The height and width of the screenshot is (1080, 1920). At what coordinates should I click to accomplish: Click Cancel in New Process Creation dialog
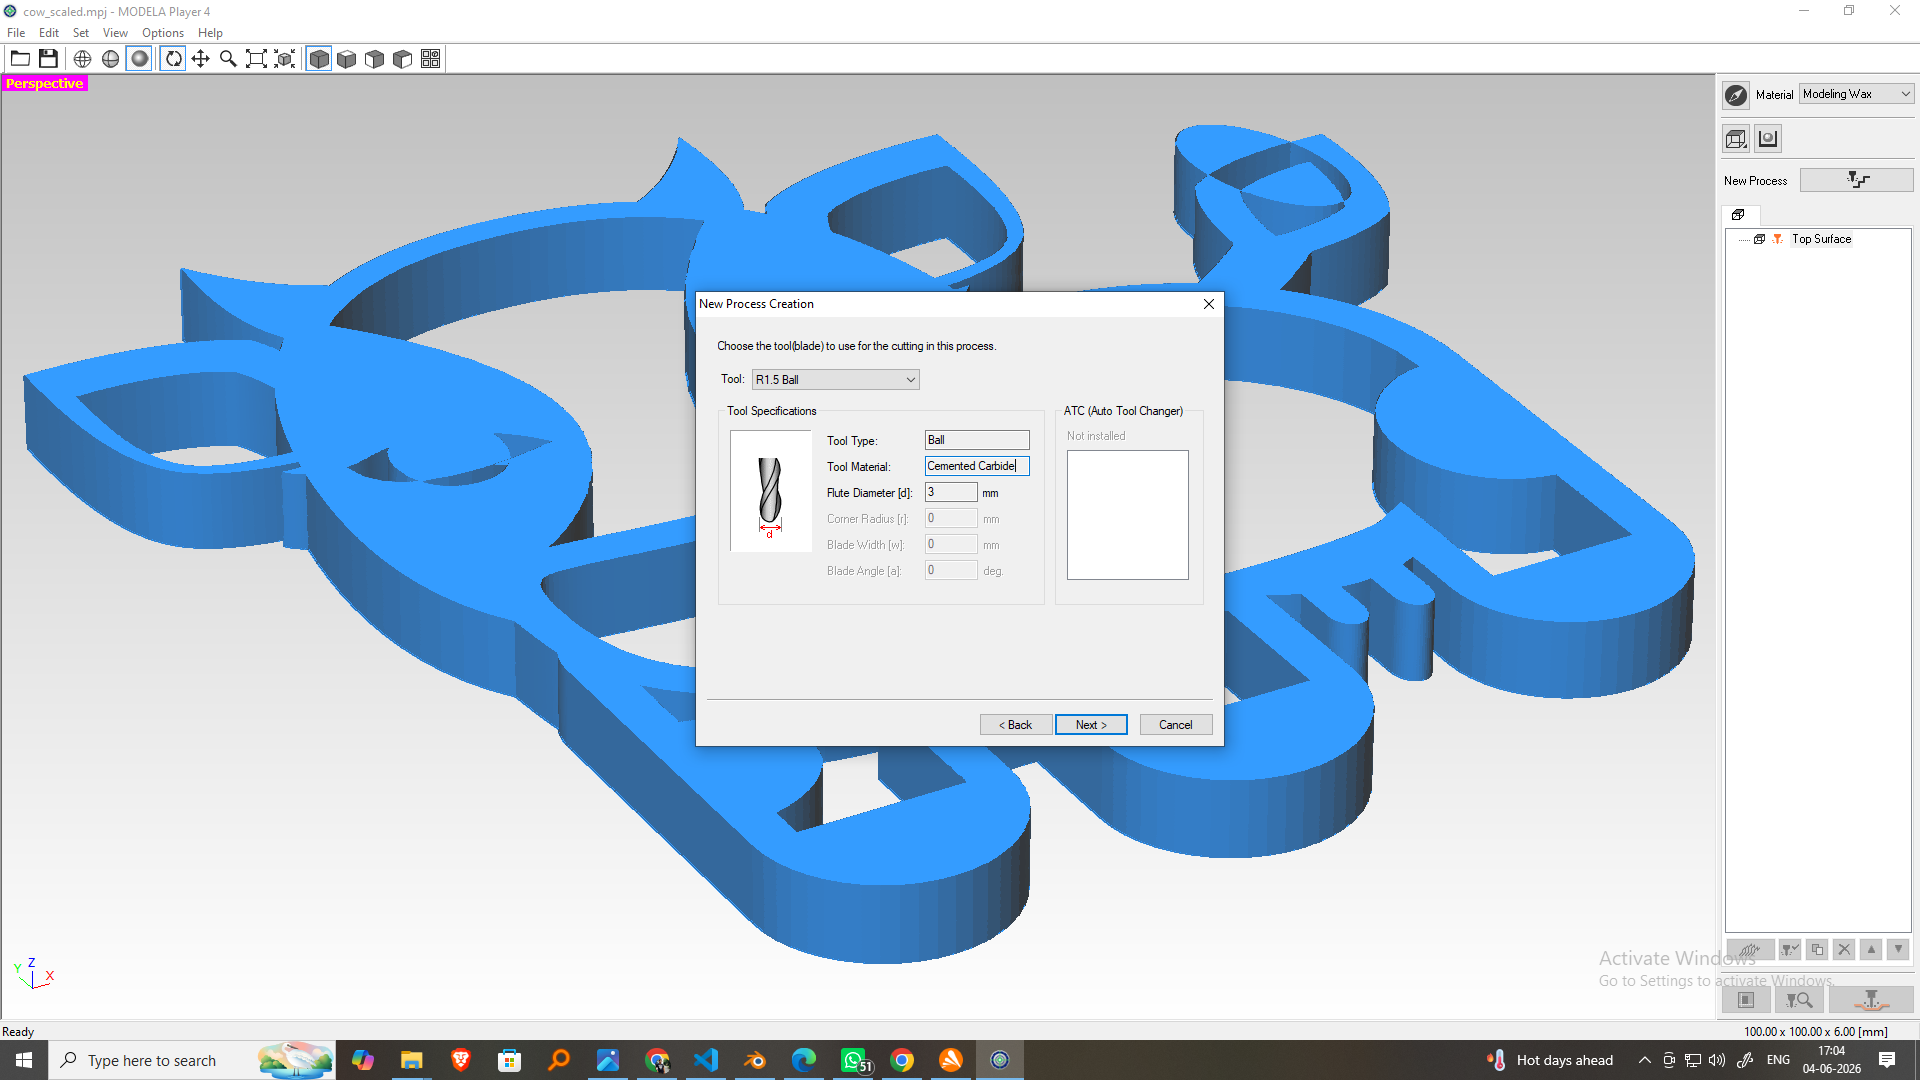1176,725
